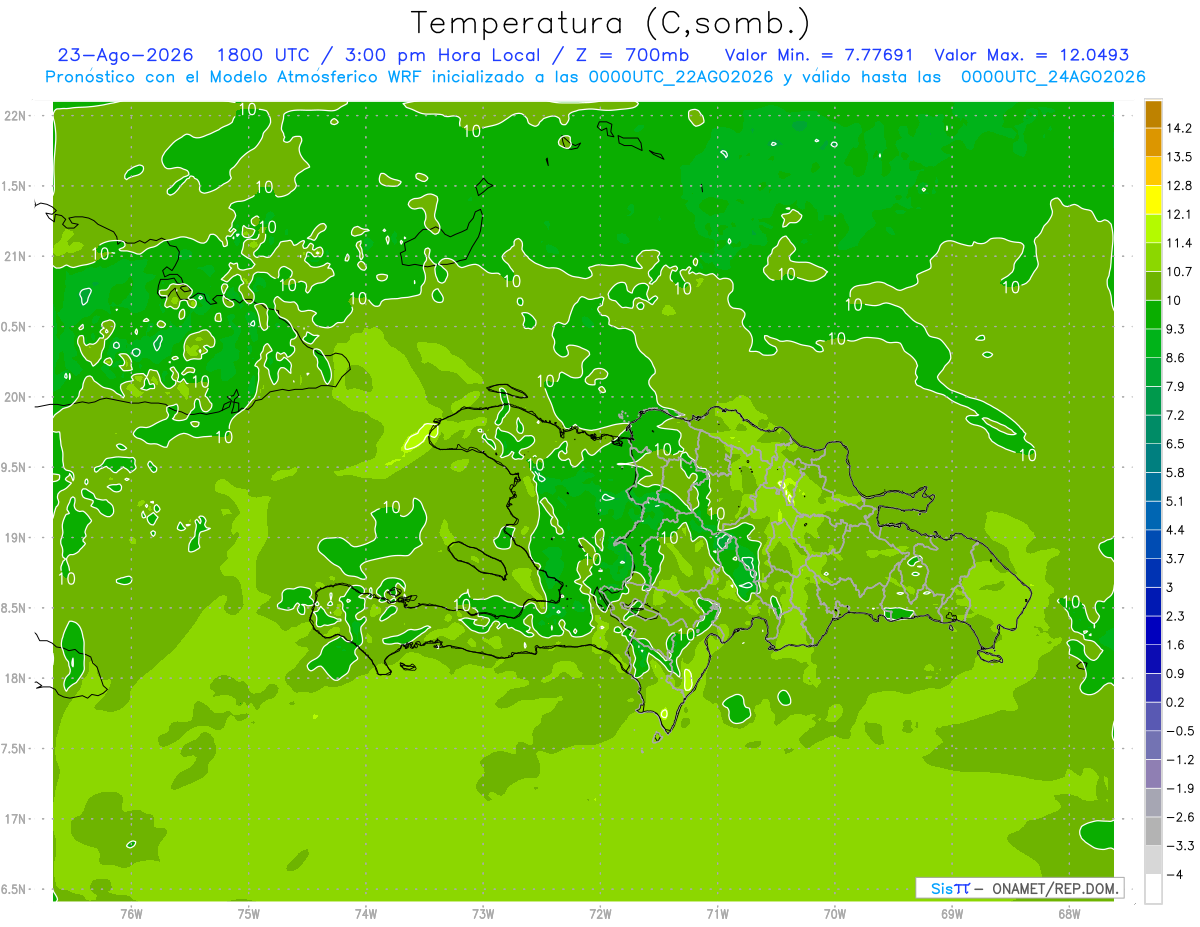Click the "4.4" color scale label

[1176, 530]
